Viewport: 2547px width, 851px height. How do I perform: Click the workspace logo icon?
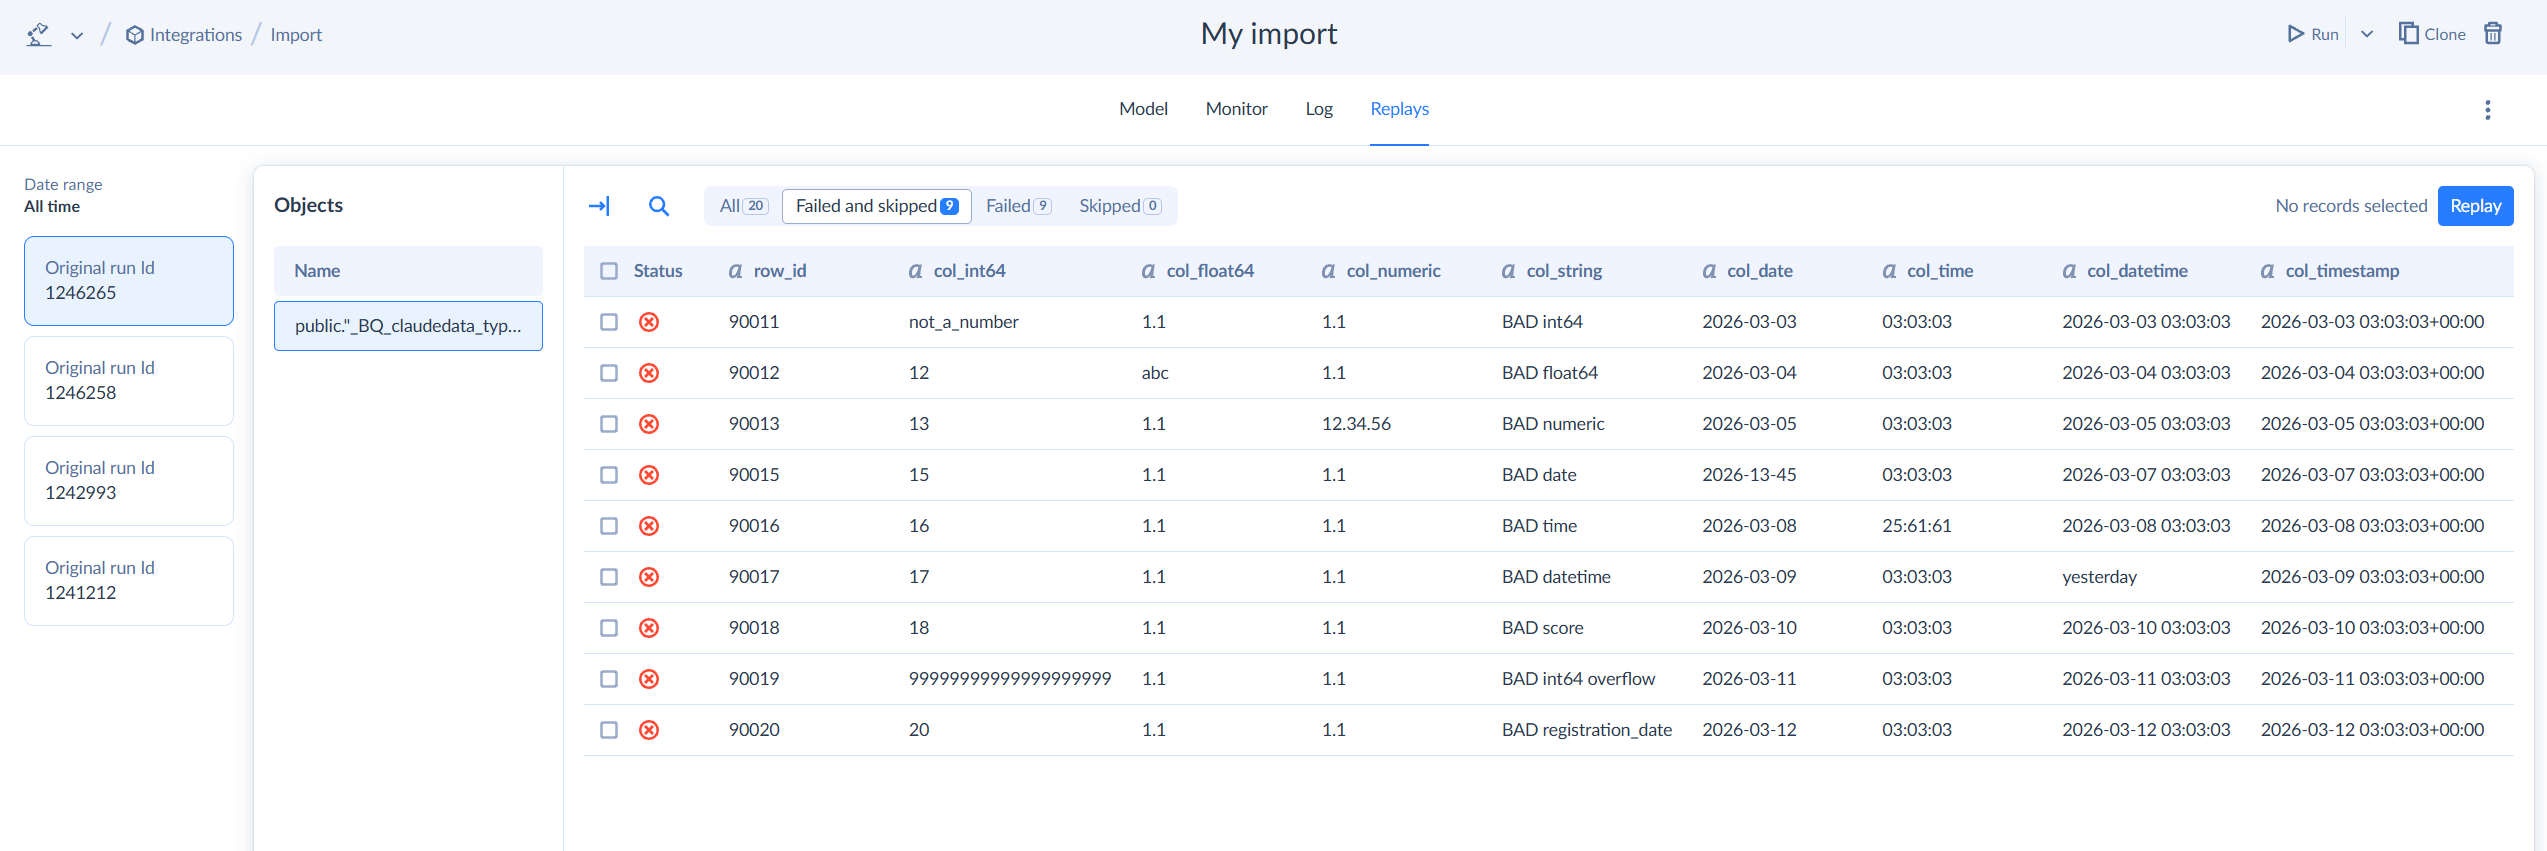tap(38, 35)
